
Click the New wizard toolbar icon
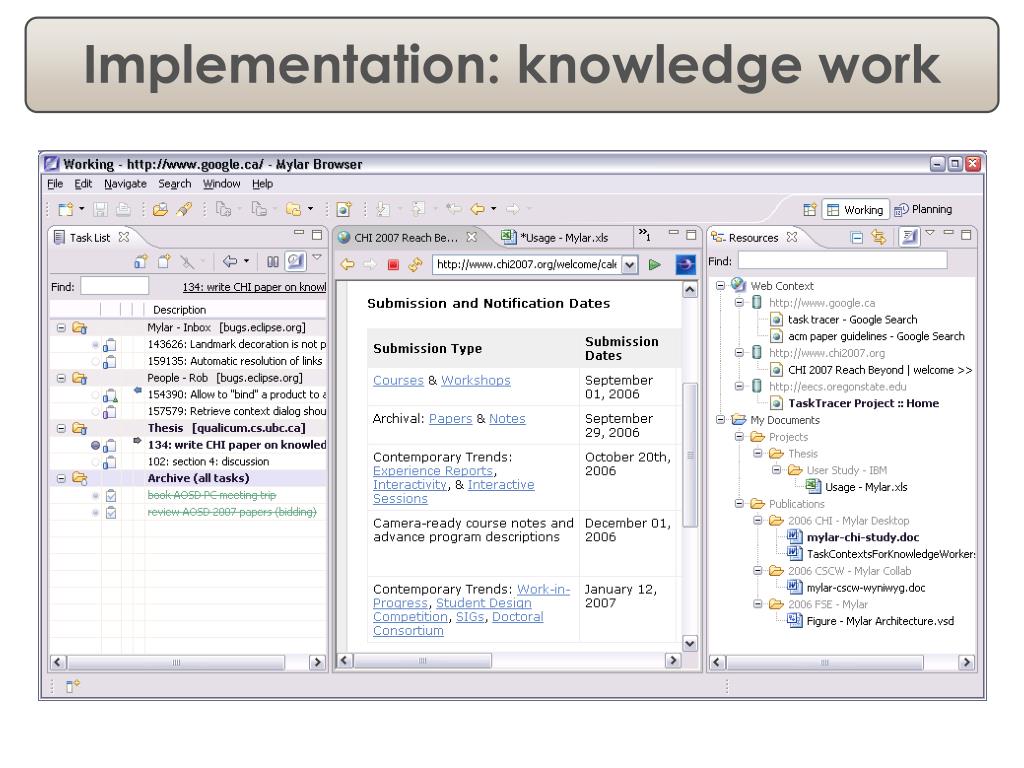(65, 210)
